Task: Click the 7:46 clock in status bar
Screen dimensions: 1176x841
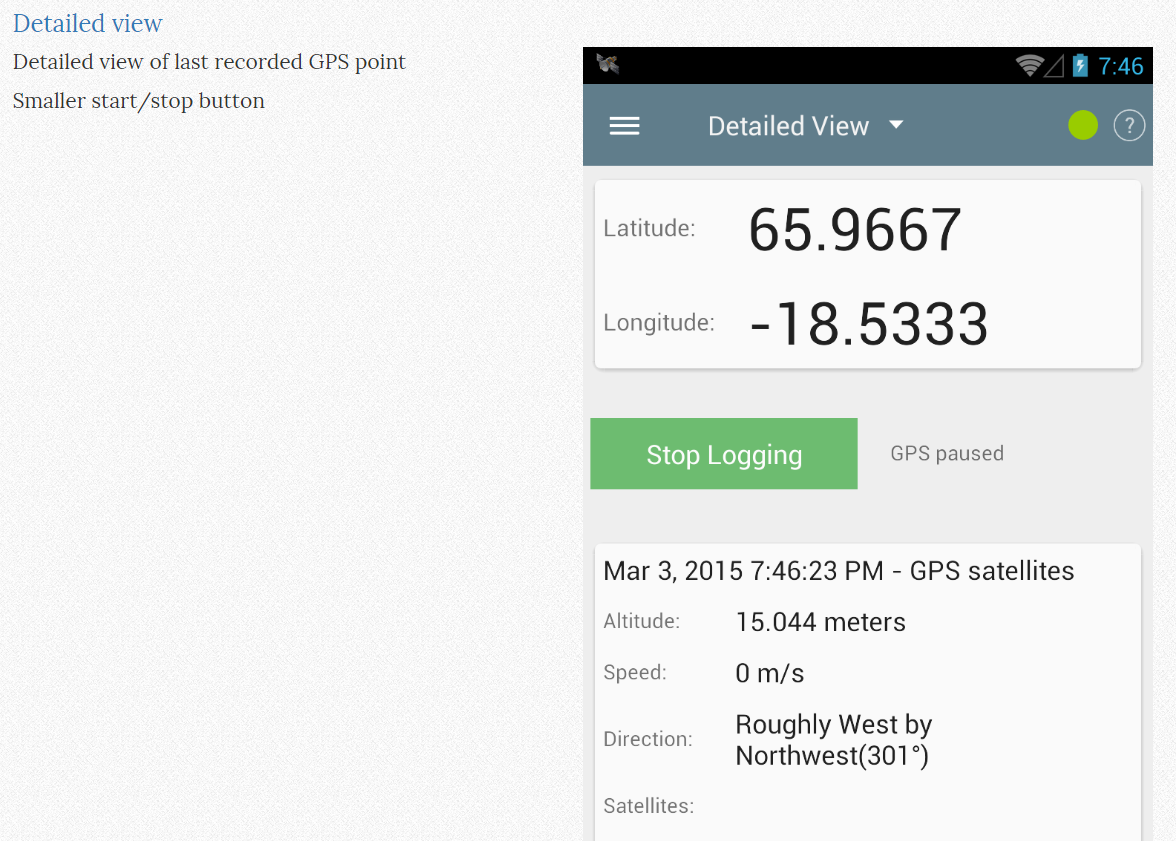Action: pyautogui.click(x=1120, y=66)
